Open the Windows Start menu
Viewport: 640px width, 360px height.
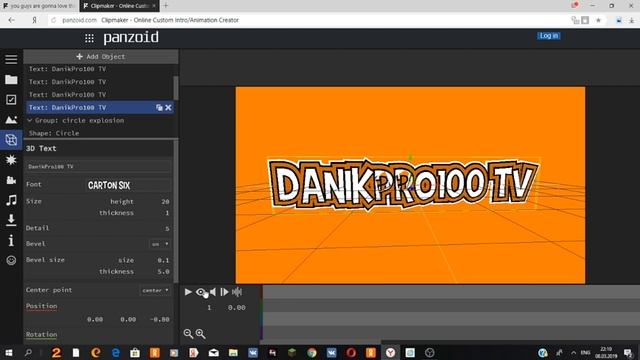click(x=9, y=352)
